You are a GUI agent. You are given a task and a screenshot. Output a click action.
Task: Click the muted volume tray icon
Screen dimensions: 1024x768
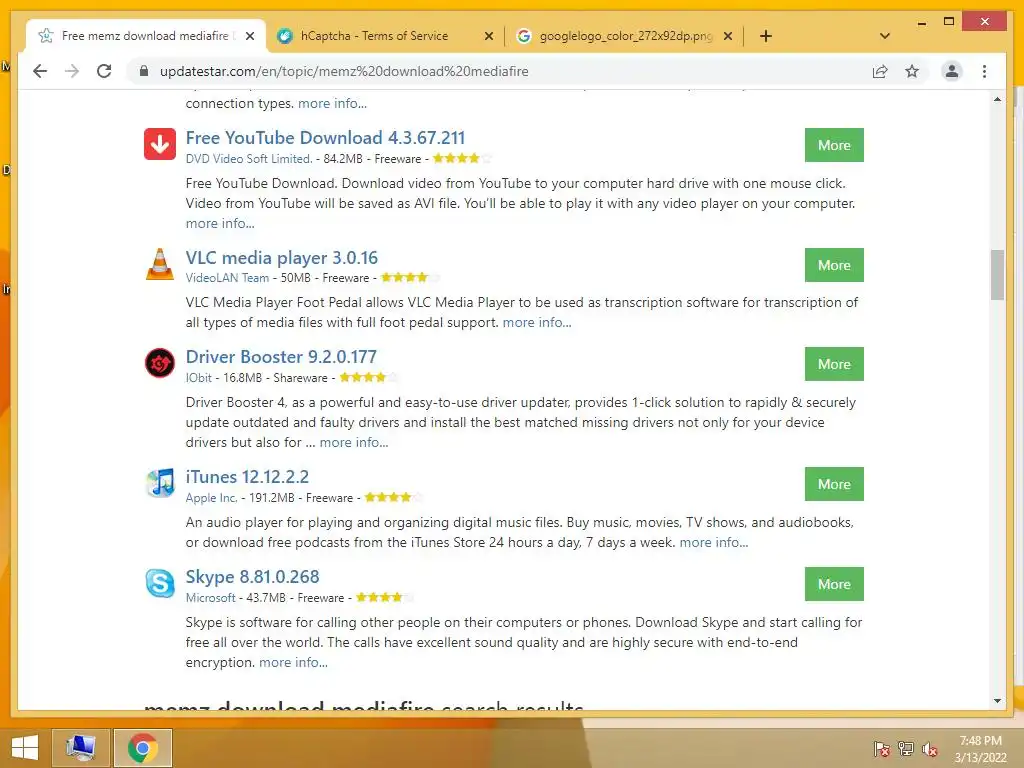[930, 748]
